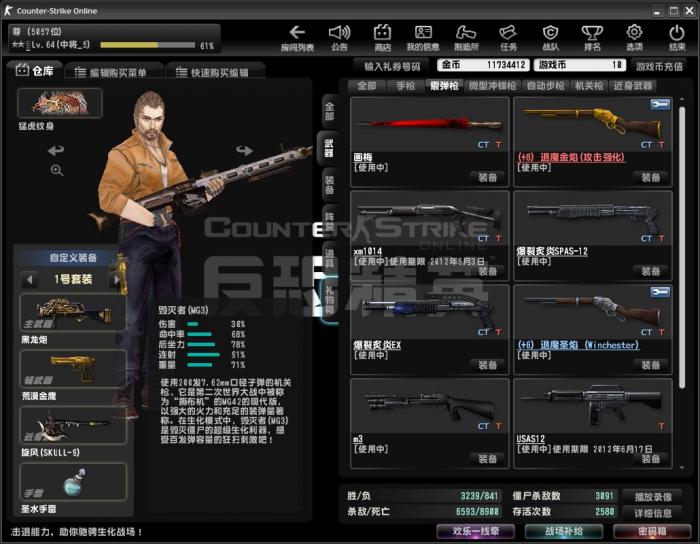Screen dimensions: 700x544
Task: Select vertical 装备 category tab
Action: (329, 185)
